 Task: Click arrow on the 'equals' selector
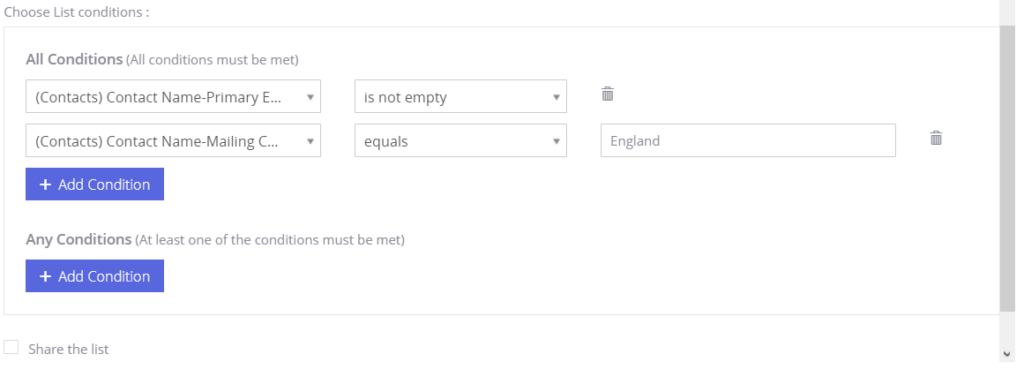pyautogui.click(x=556, y=141)
